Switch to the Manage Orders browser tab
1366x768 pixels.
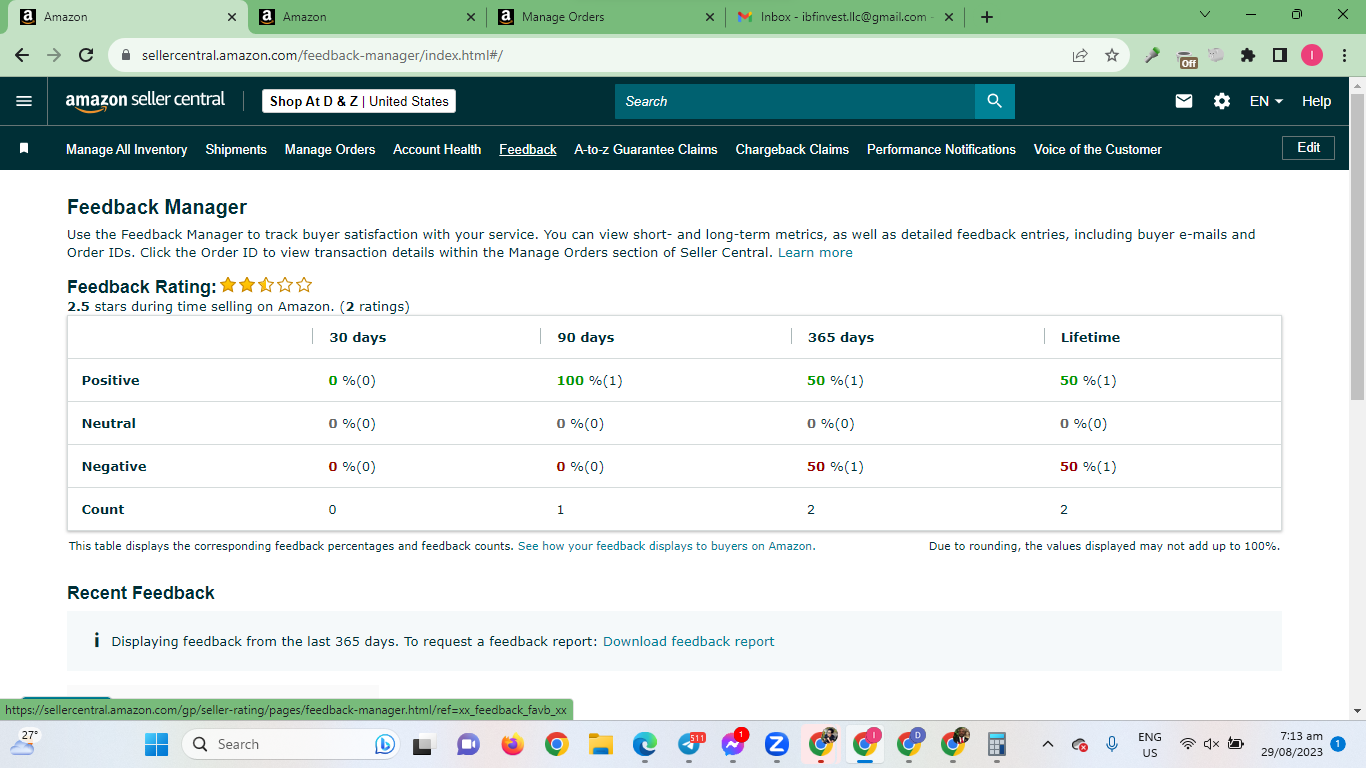click(605, 17)
